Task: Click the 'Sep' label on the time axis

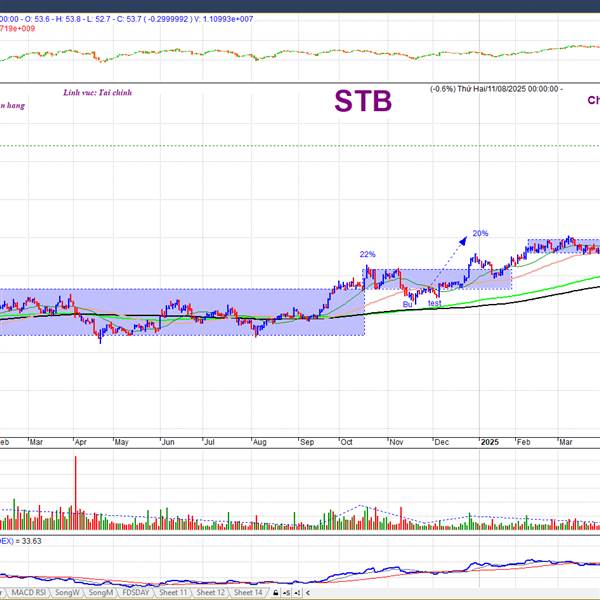Action: click(307, 442)
